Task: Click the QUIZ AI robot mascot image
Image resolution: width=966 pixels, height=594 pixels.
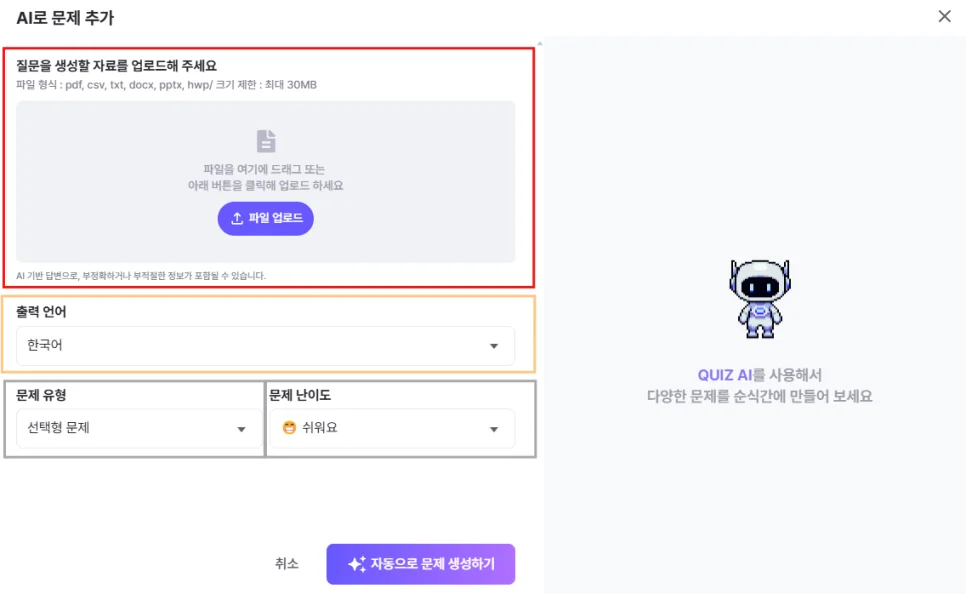Action: coord(760,297)
